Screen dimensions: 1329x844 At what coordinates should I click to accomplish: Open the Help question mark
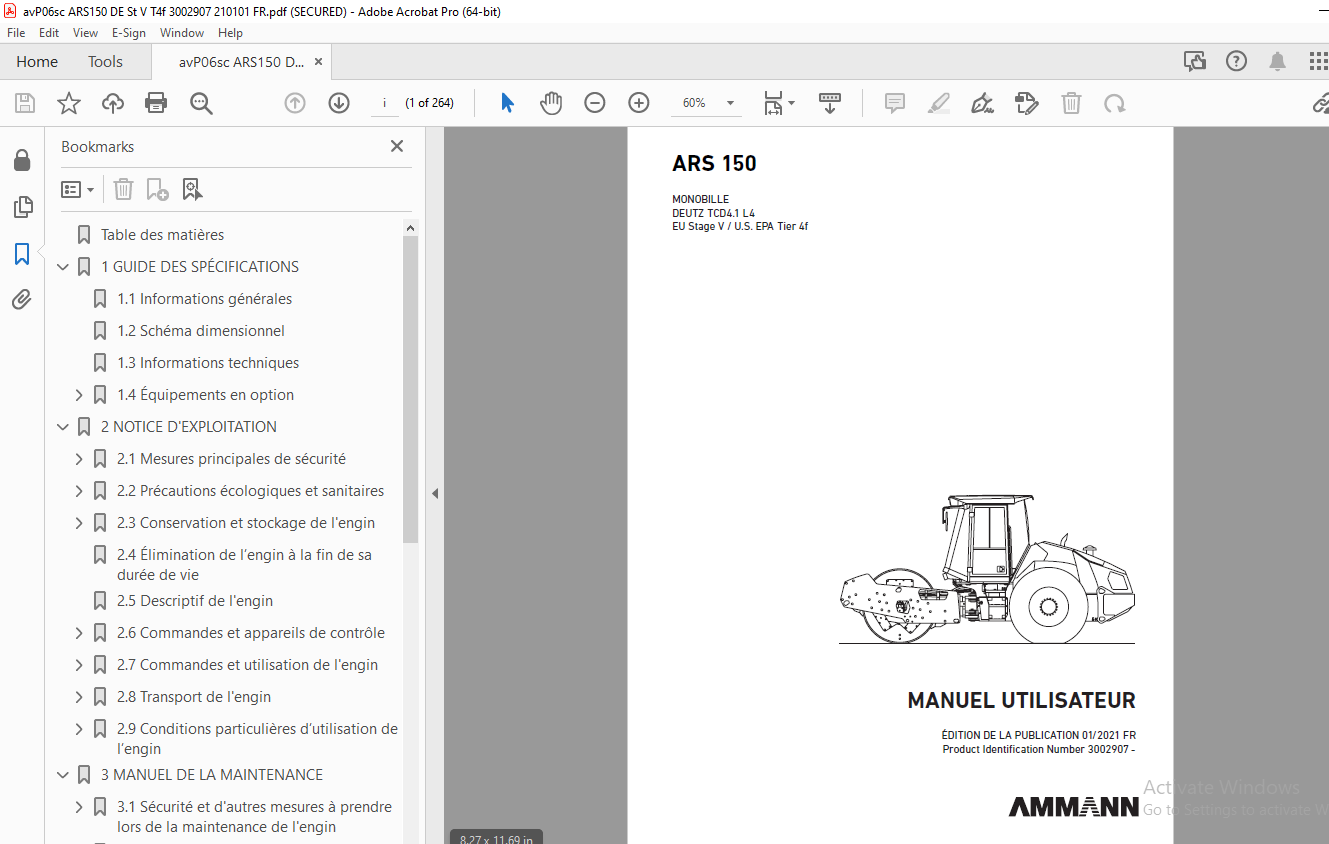click(1236, 61)
